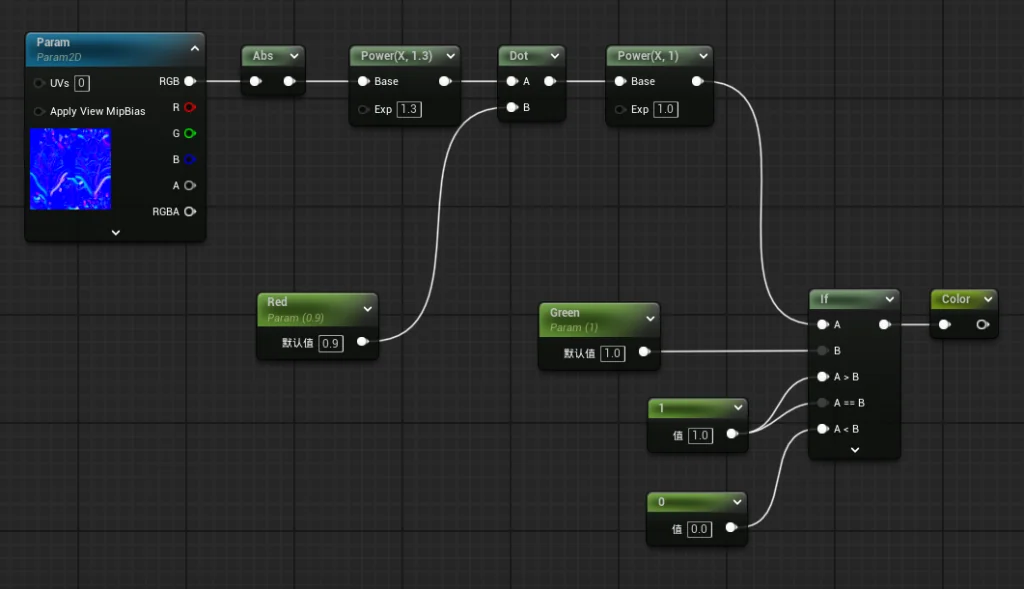Click the Dot node B input pin
1024x589 pixels.
513,107
